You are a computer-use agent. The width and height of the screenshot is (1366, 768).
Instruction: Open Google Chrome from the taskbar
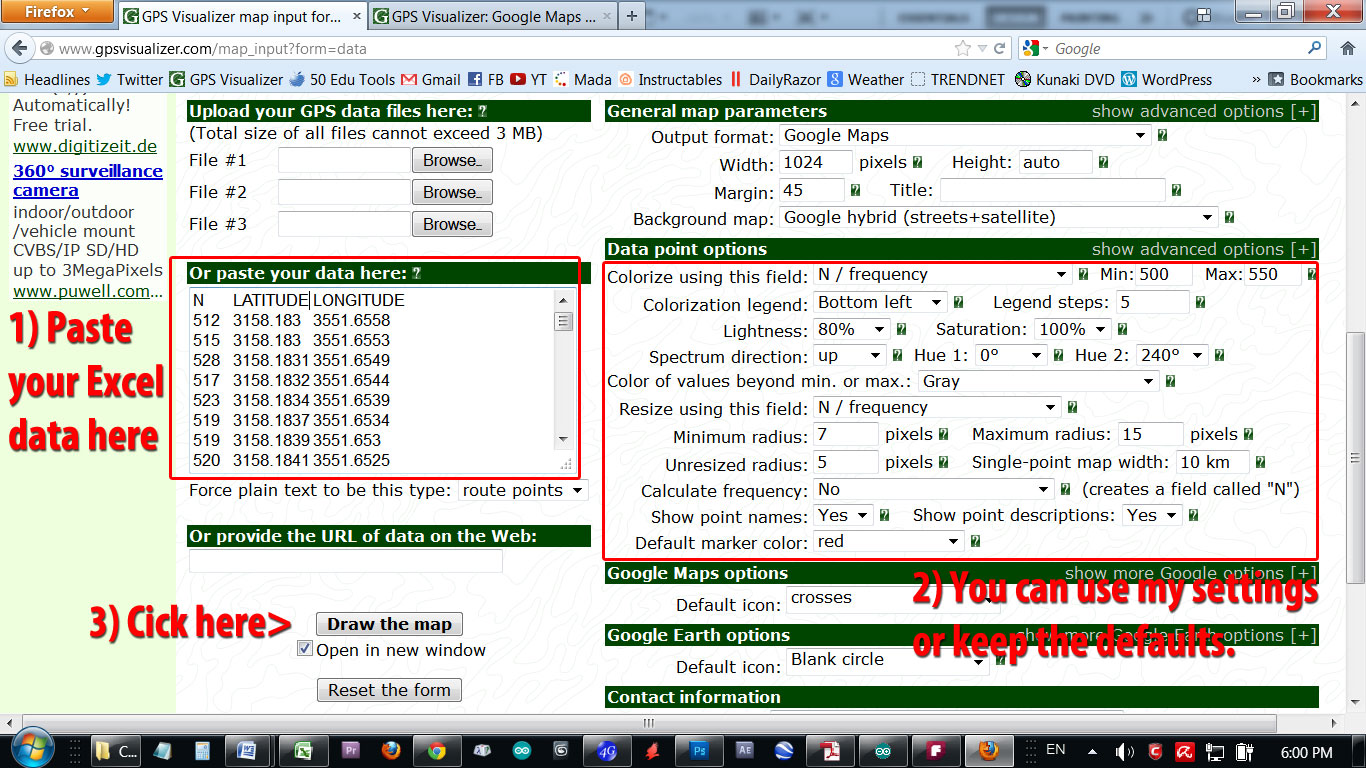(x=436, y=750)
